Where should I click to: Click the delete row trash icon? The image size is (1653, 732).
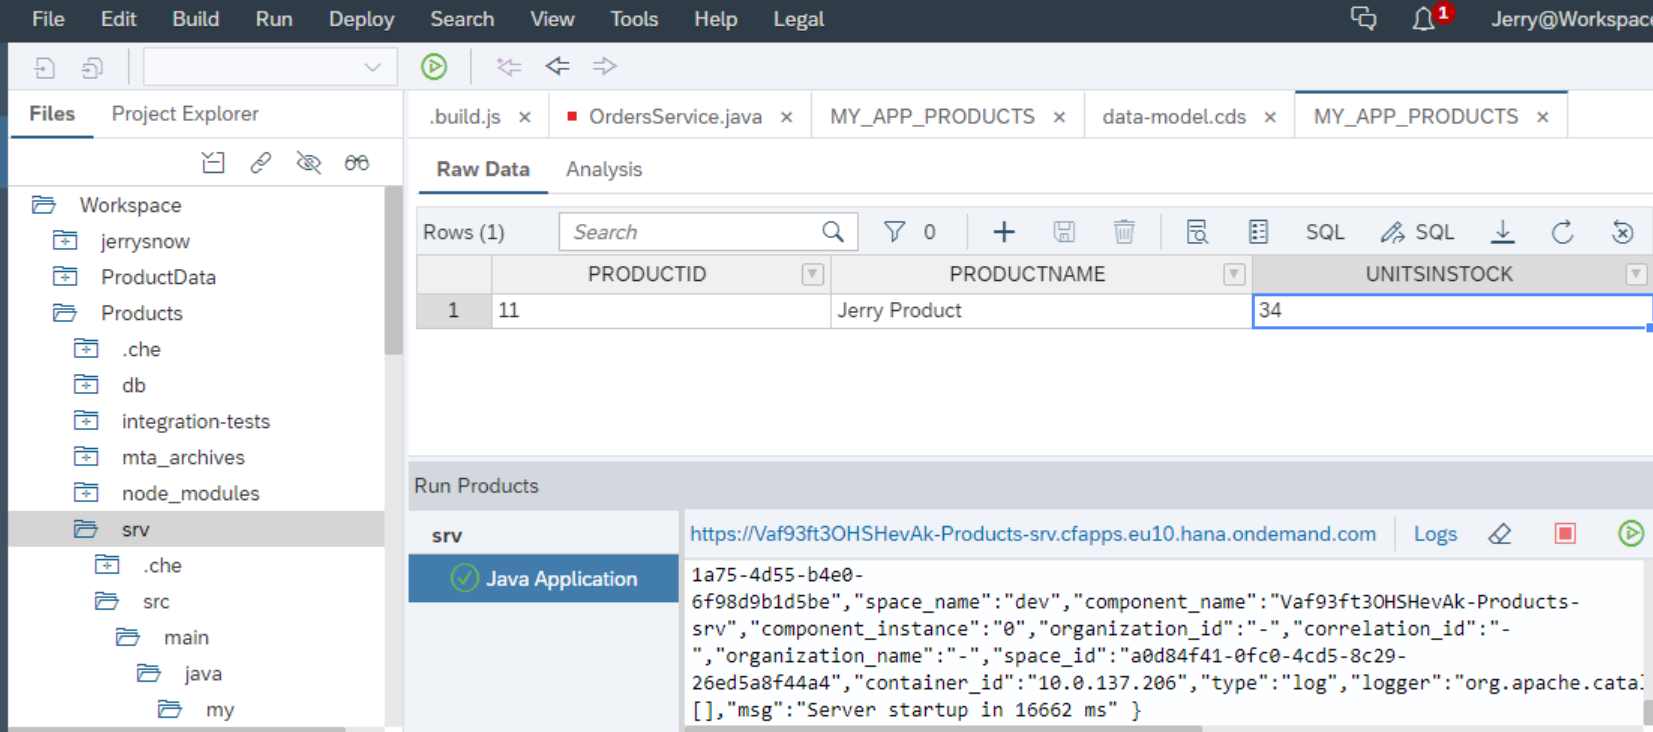(1124, 233)
